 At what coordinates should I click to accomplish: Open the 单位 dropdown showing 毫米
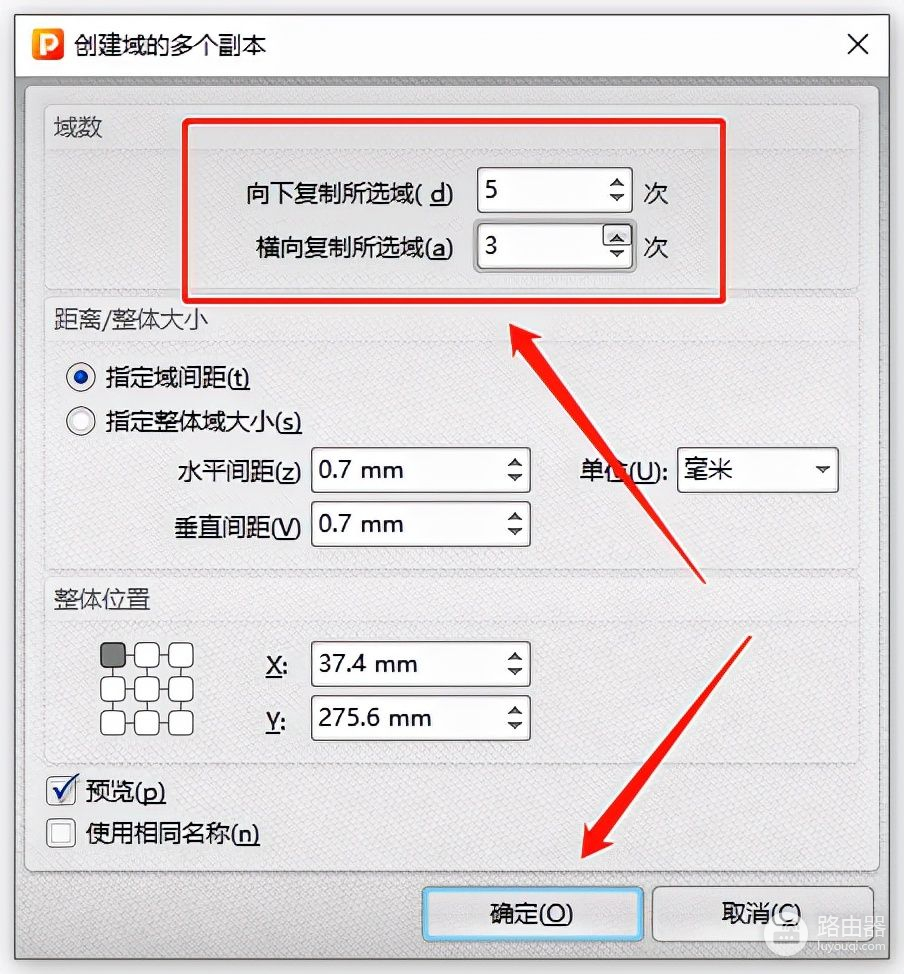click(757, 470)
